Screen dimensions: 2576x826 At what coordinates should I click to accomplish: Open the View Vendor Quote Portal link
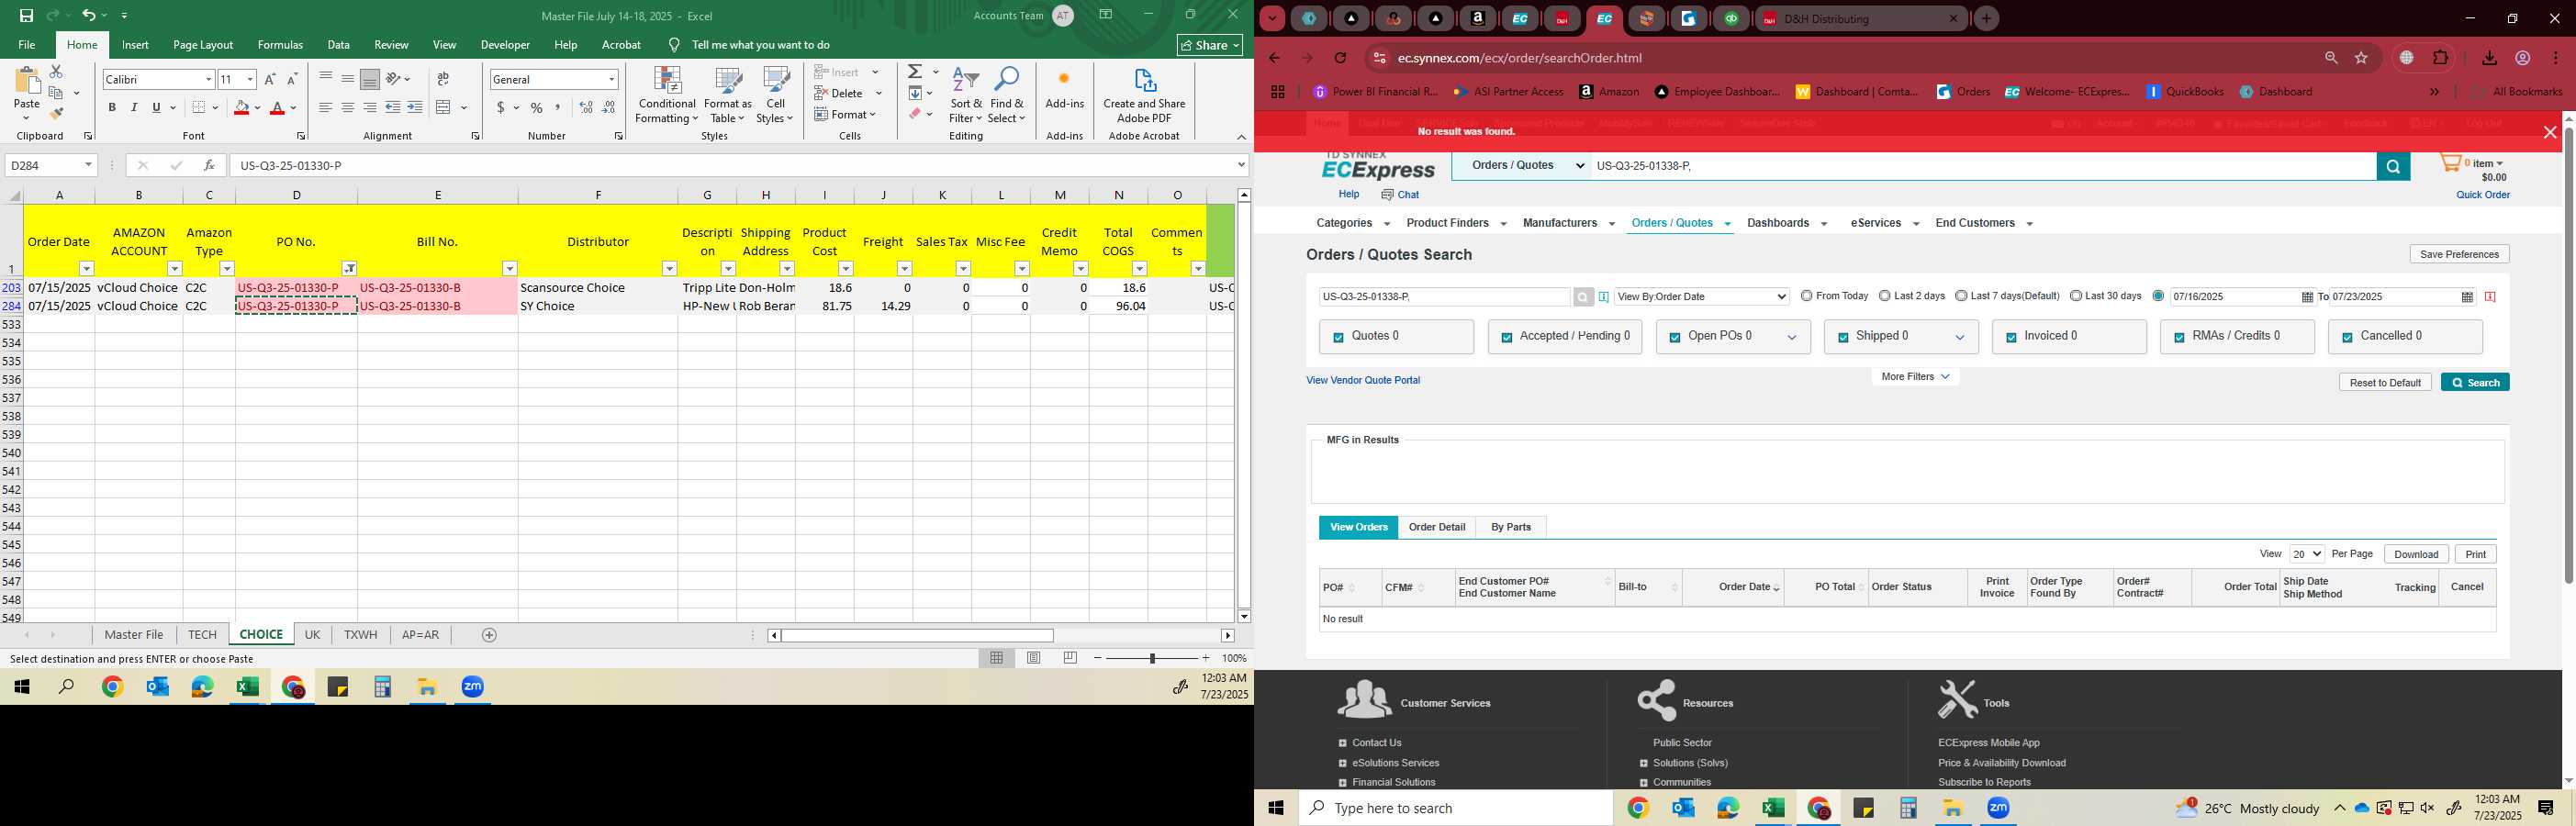point(1363,380)
